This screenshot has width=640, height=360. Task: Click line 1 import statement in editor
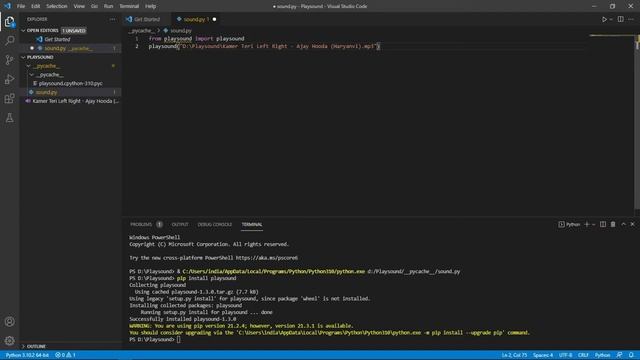(x=196, y=38)
